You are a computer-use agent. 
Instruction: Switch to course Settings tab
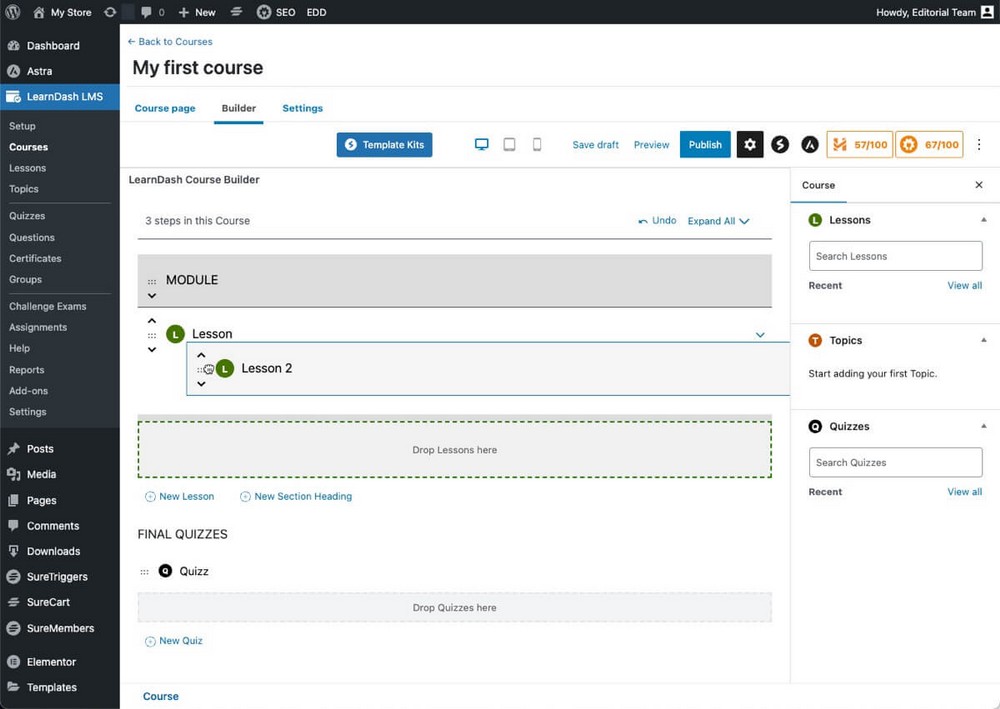pyautogui.click(x=302, y=108)
